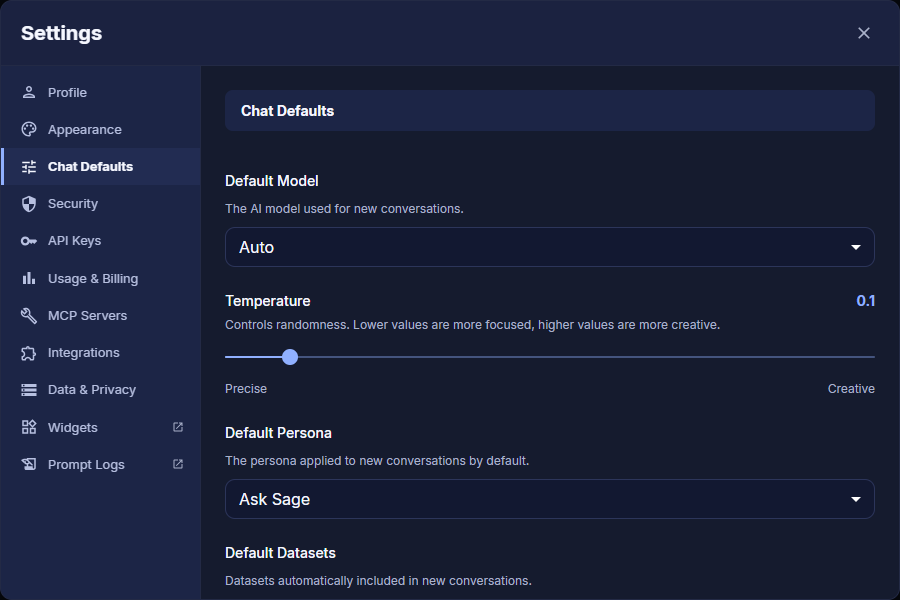Click 'Controls randomness' description text

[x=472, y=325]
